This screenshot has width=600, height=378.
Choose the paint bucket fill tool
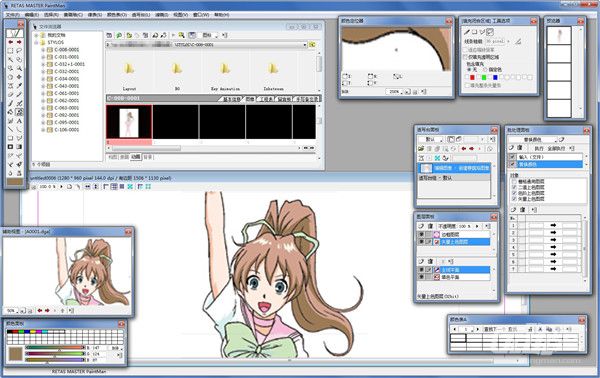[10, 111]
